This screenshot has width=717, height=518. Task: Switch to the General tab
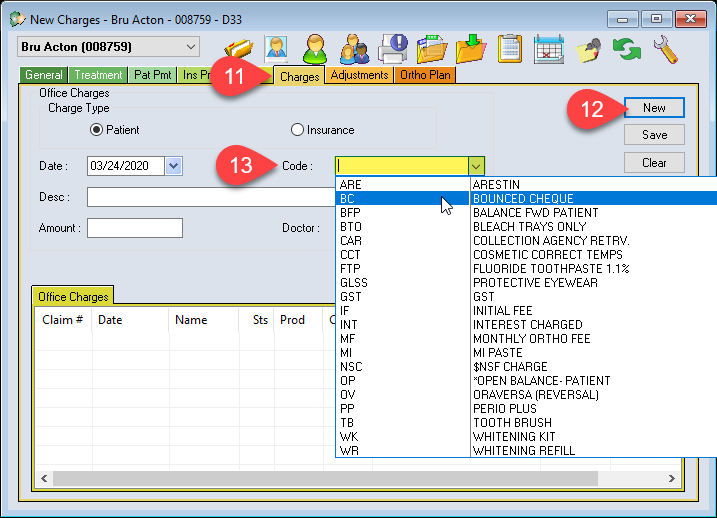pos(44,75)
